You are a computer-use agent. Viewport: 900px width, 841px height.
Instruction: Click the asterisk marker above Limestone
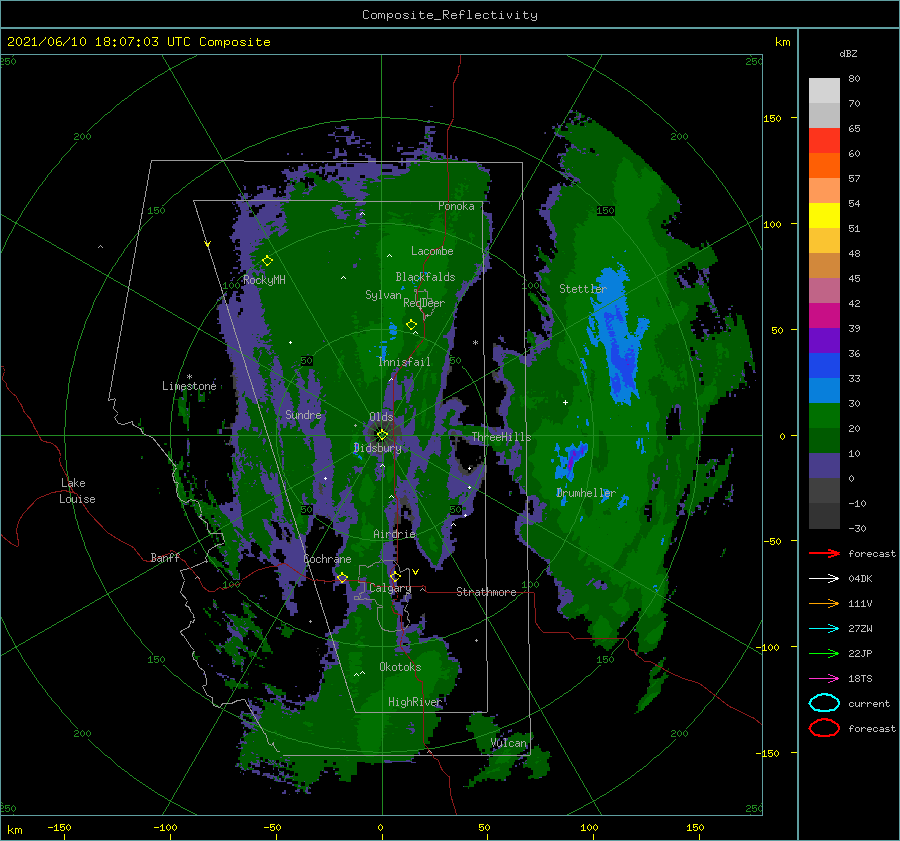tap(189, 377)
